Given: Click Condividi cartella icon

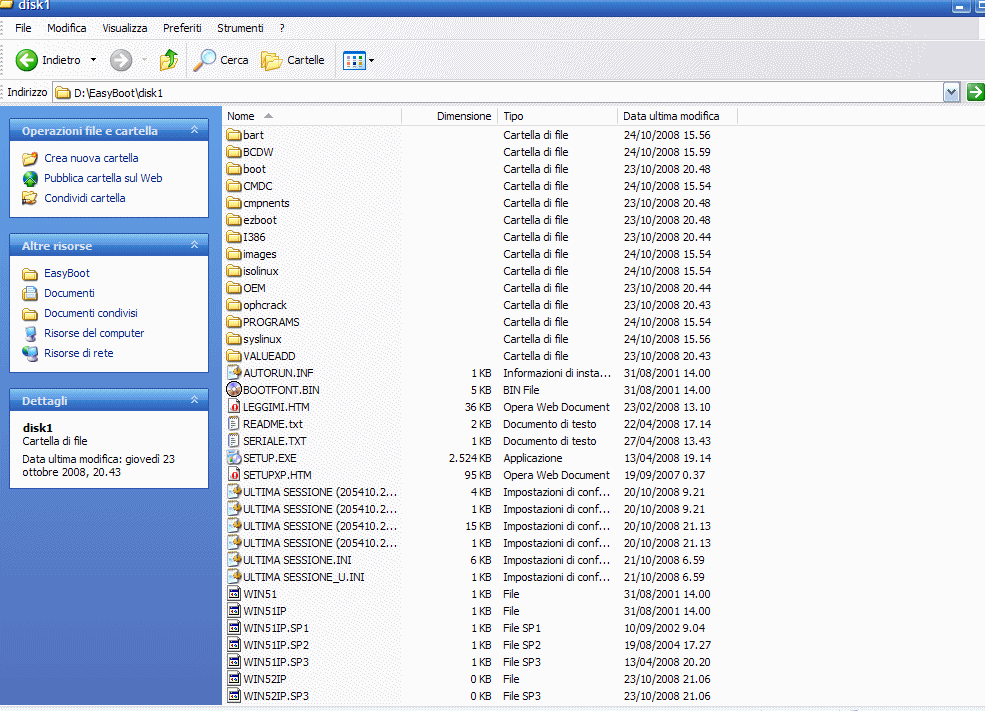Looking at the screenshot, I should (x=30, y=198).
